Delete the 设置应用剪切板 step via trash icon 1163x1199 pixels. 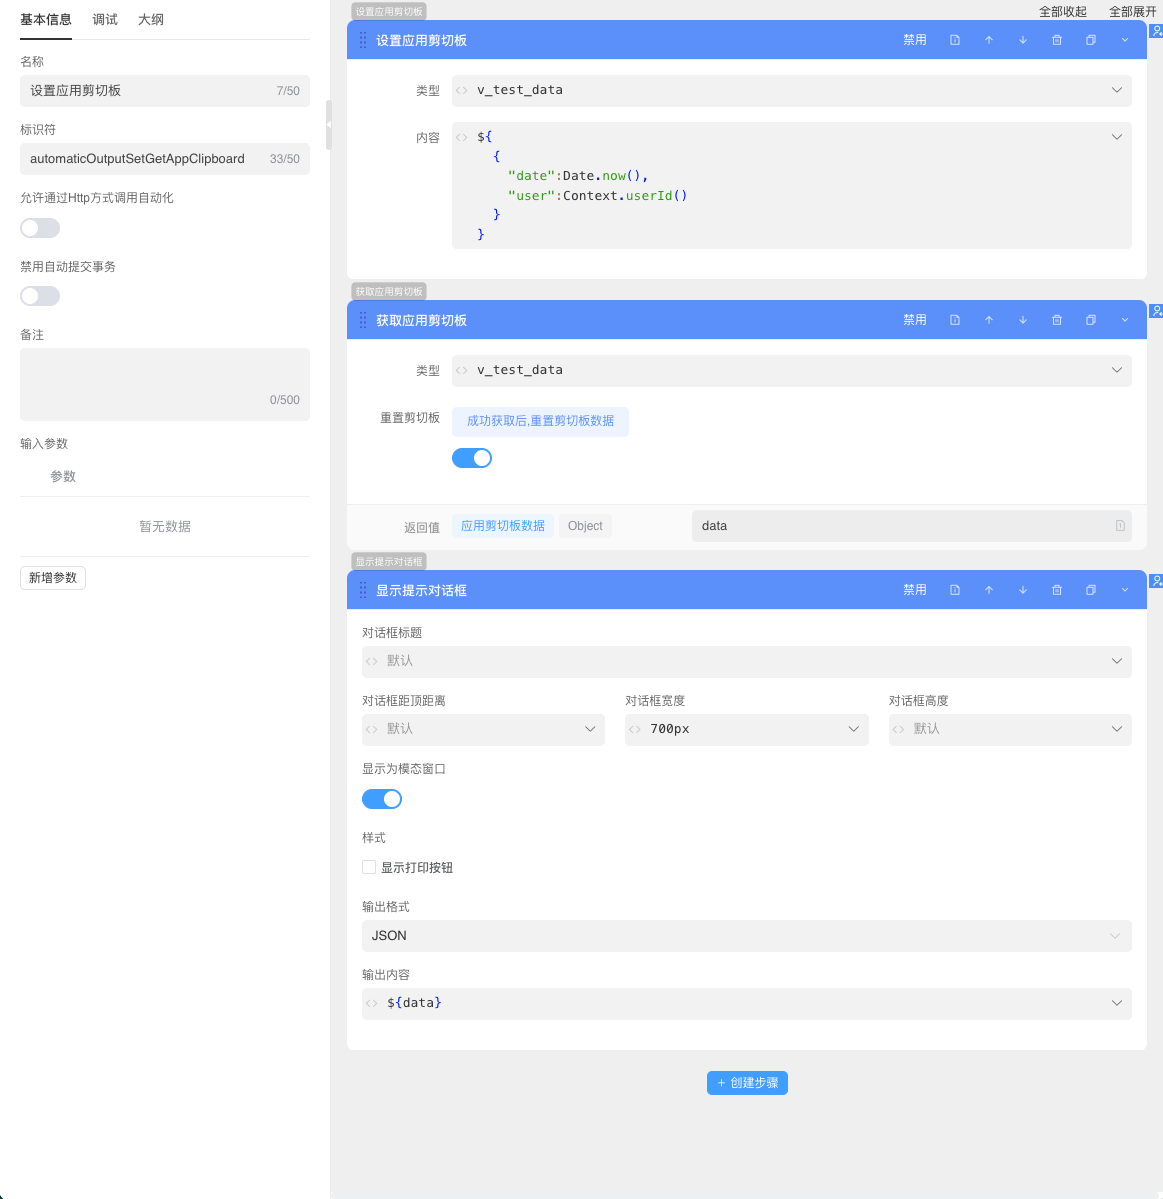click(1057, 40)
